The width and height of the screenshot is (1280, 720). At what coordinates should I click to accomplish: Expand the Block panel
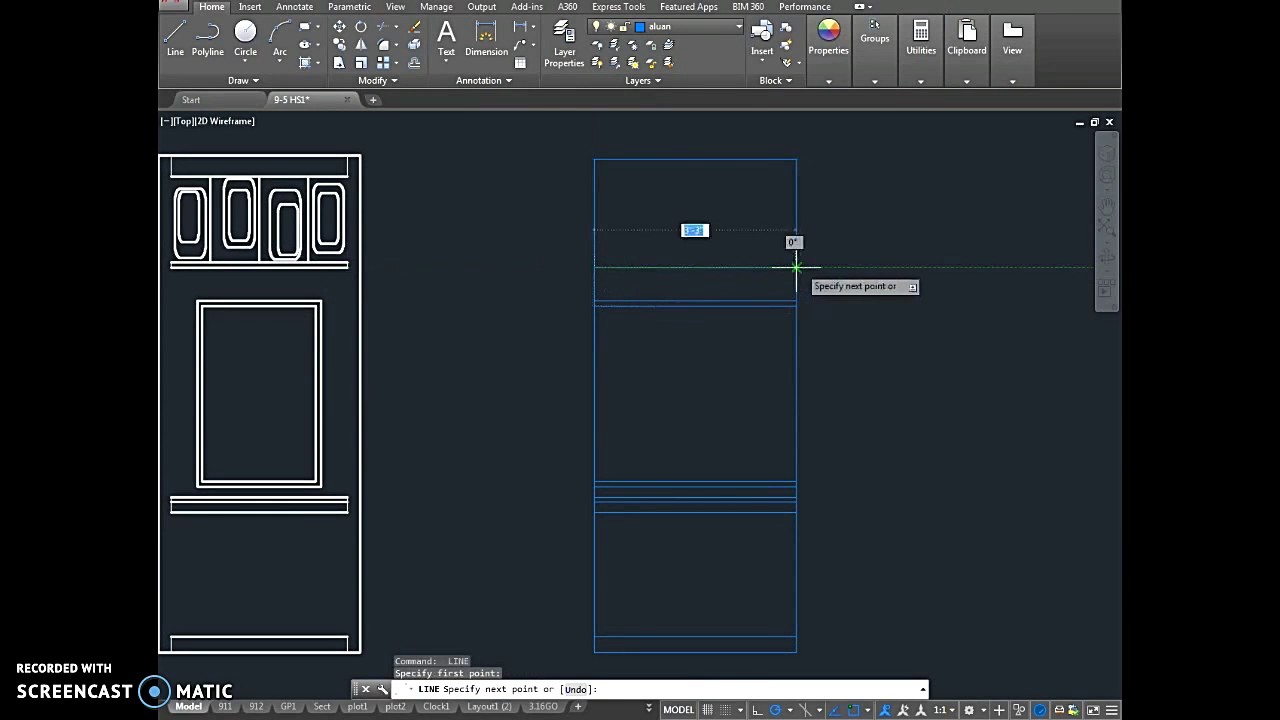[775, 81]
